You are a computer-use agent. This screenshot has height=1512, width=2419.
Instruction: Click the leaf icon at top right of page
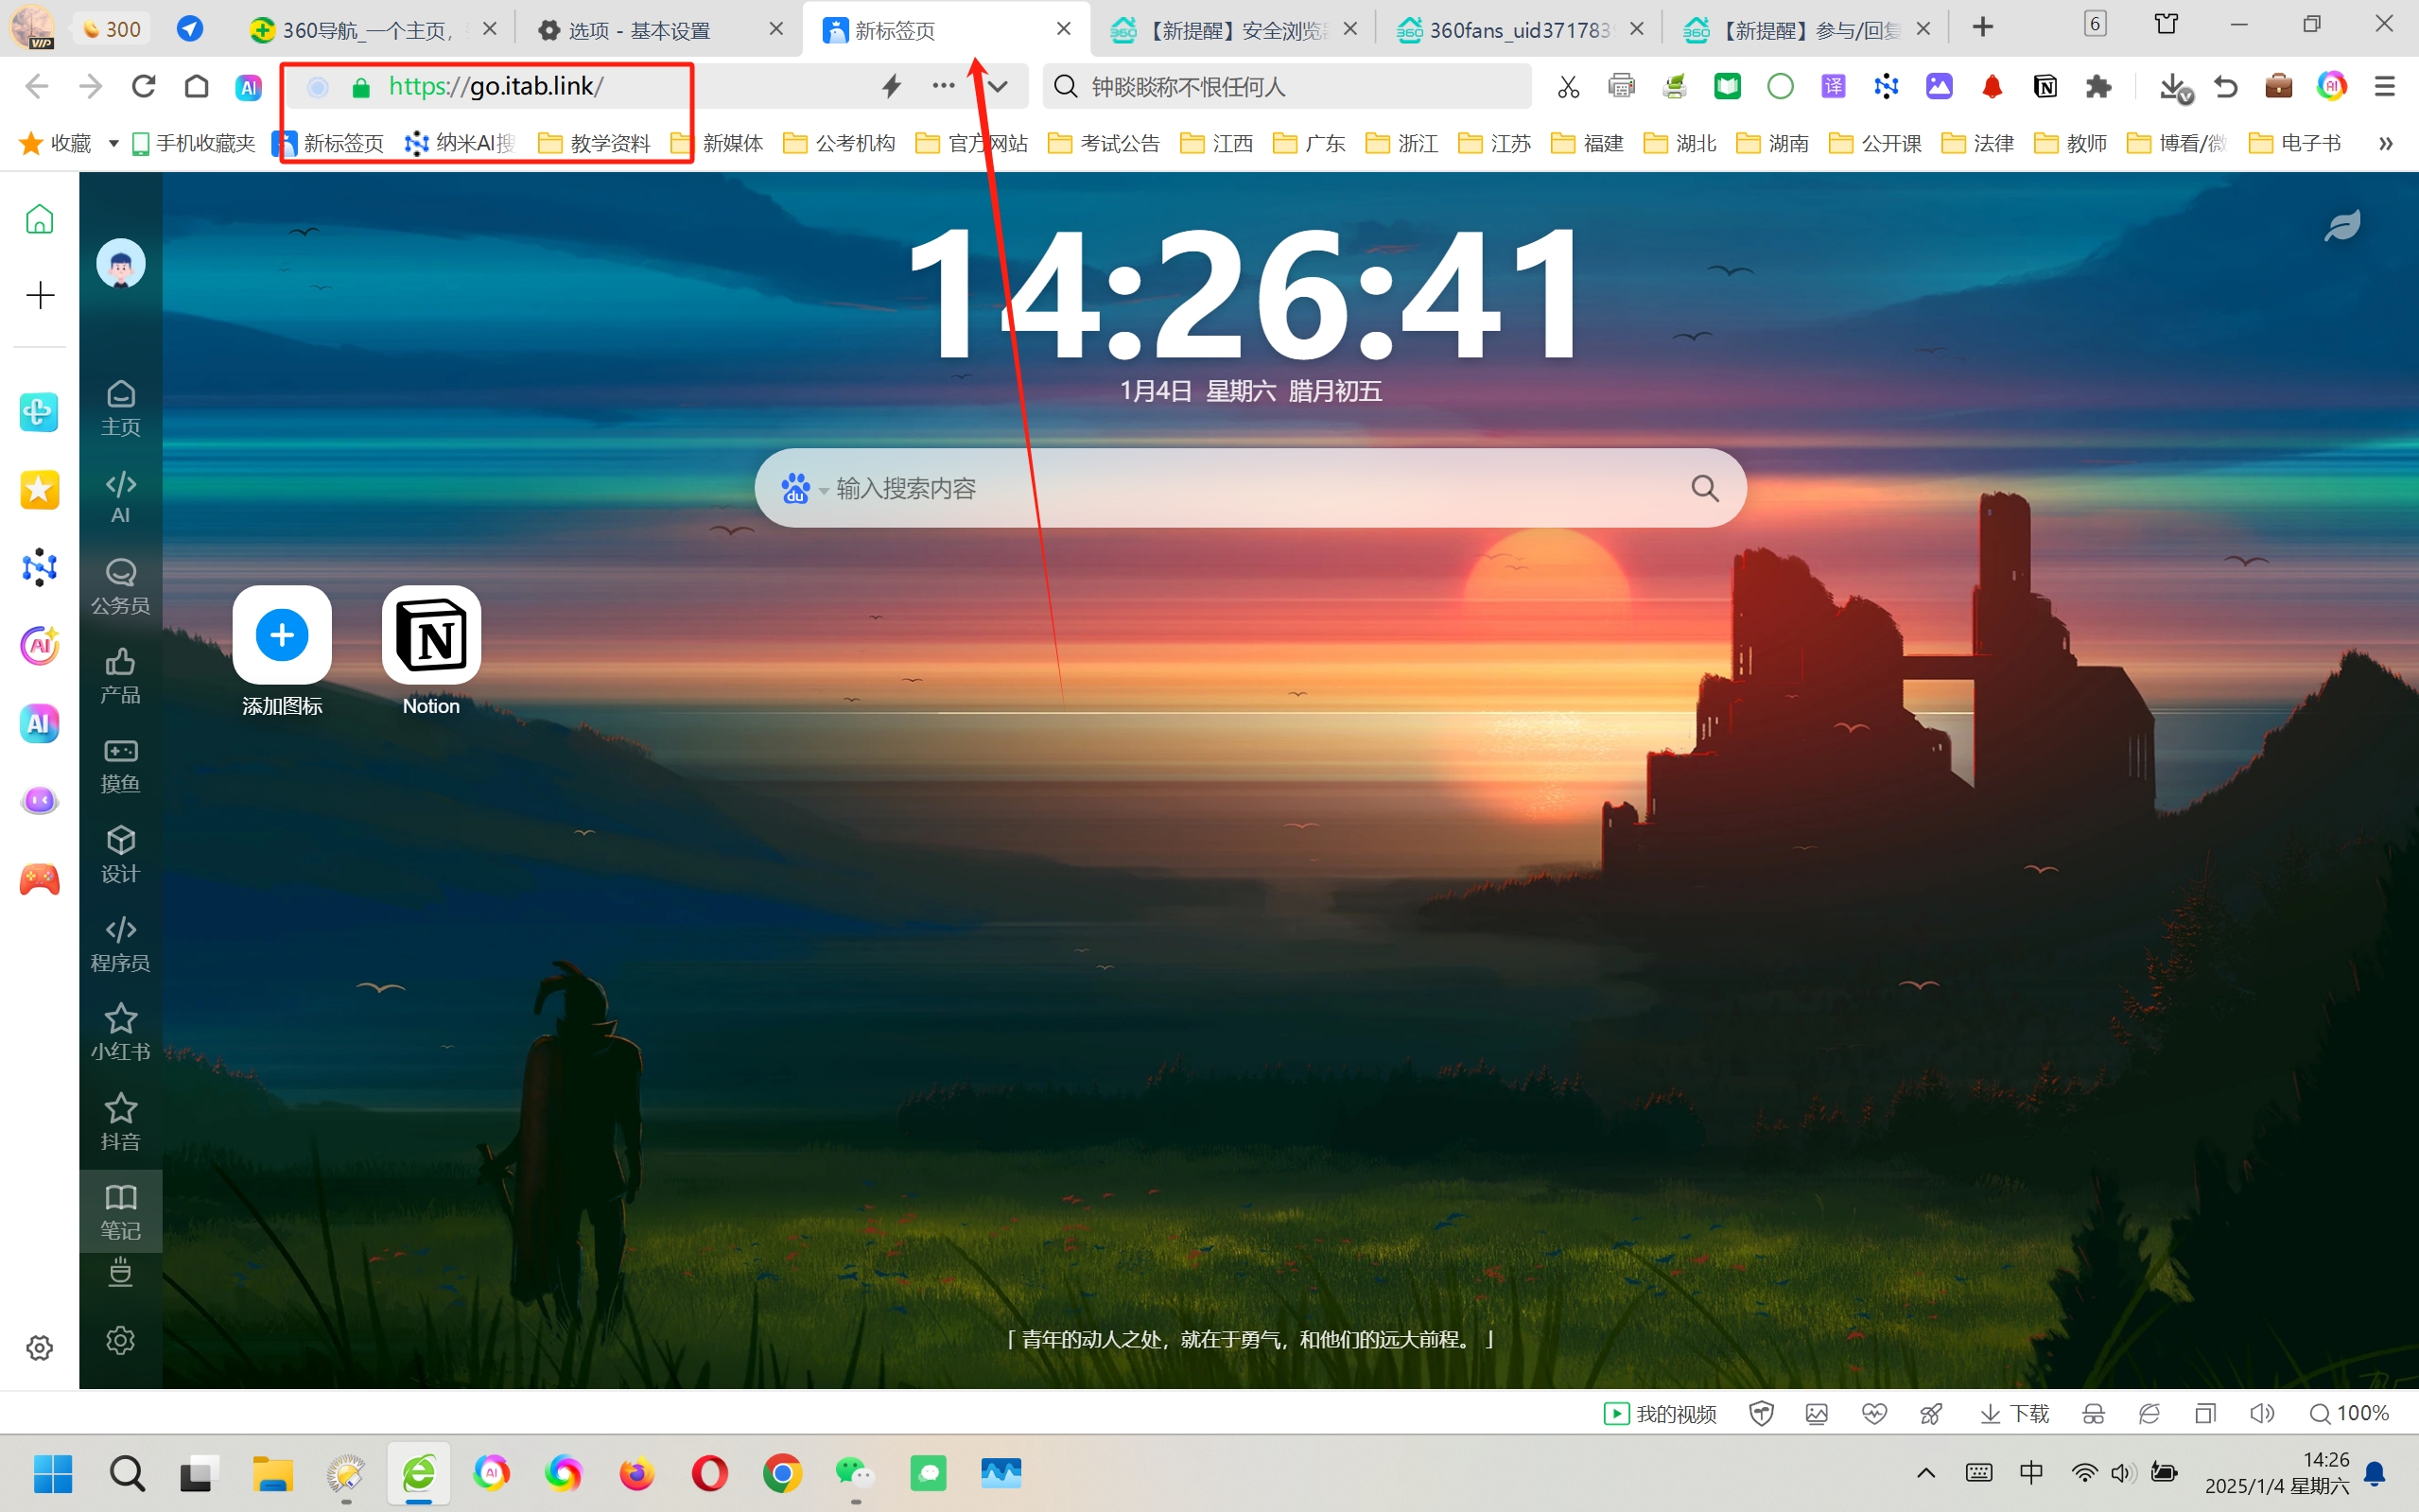(2342, 225)
